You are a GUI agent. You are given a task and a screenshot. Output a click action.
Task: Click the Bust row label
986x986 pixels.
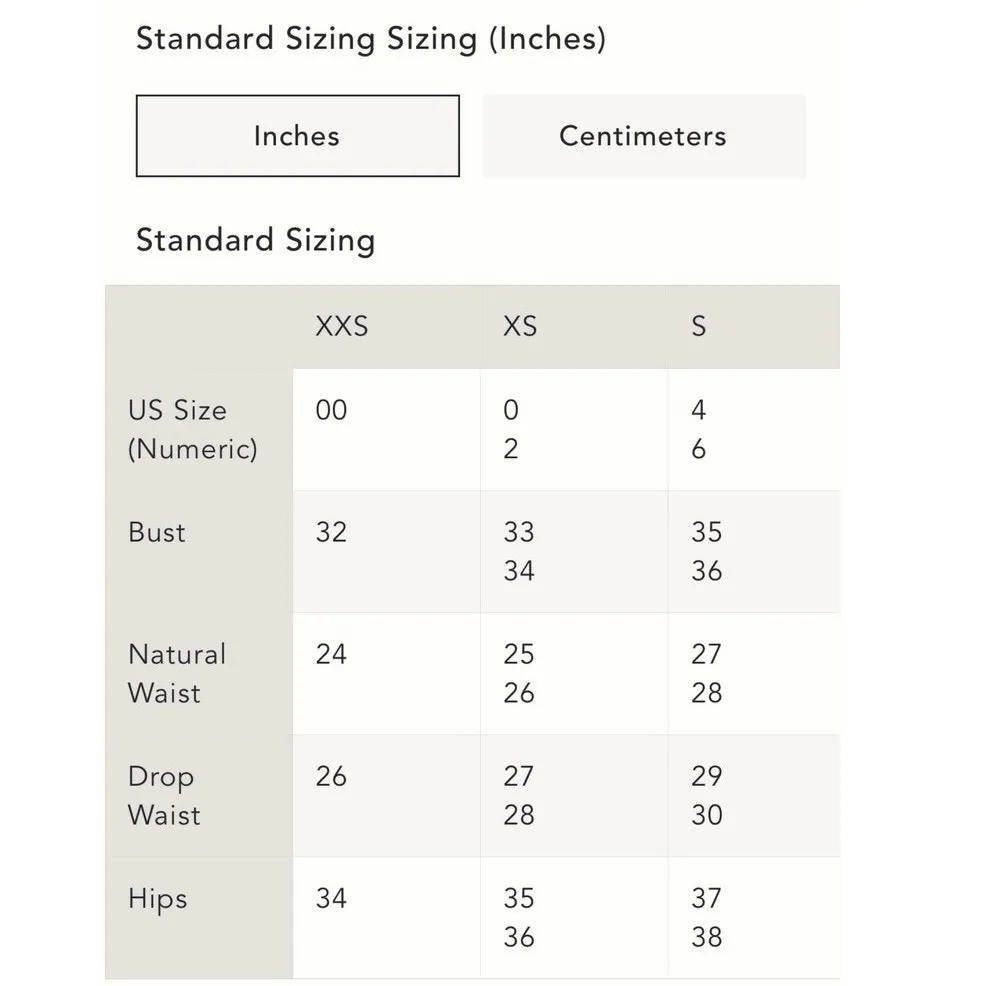157,532
